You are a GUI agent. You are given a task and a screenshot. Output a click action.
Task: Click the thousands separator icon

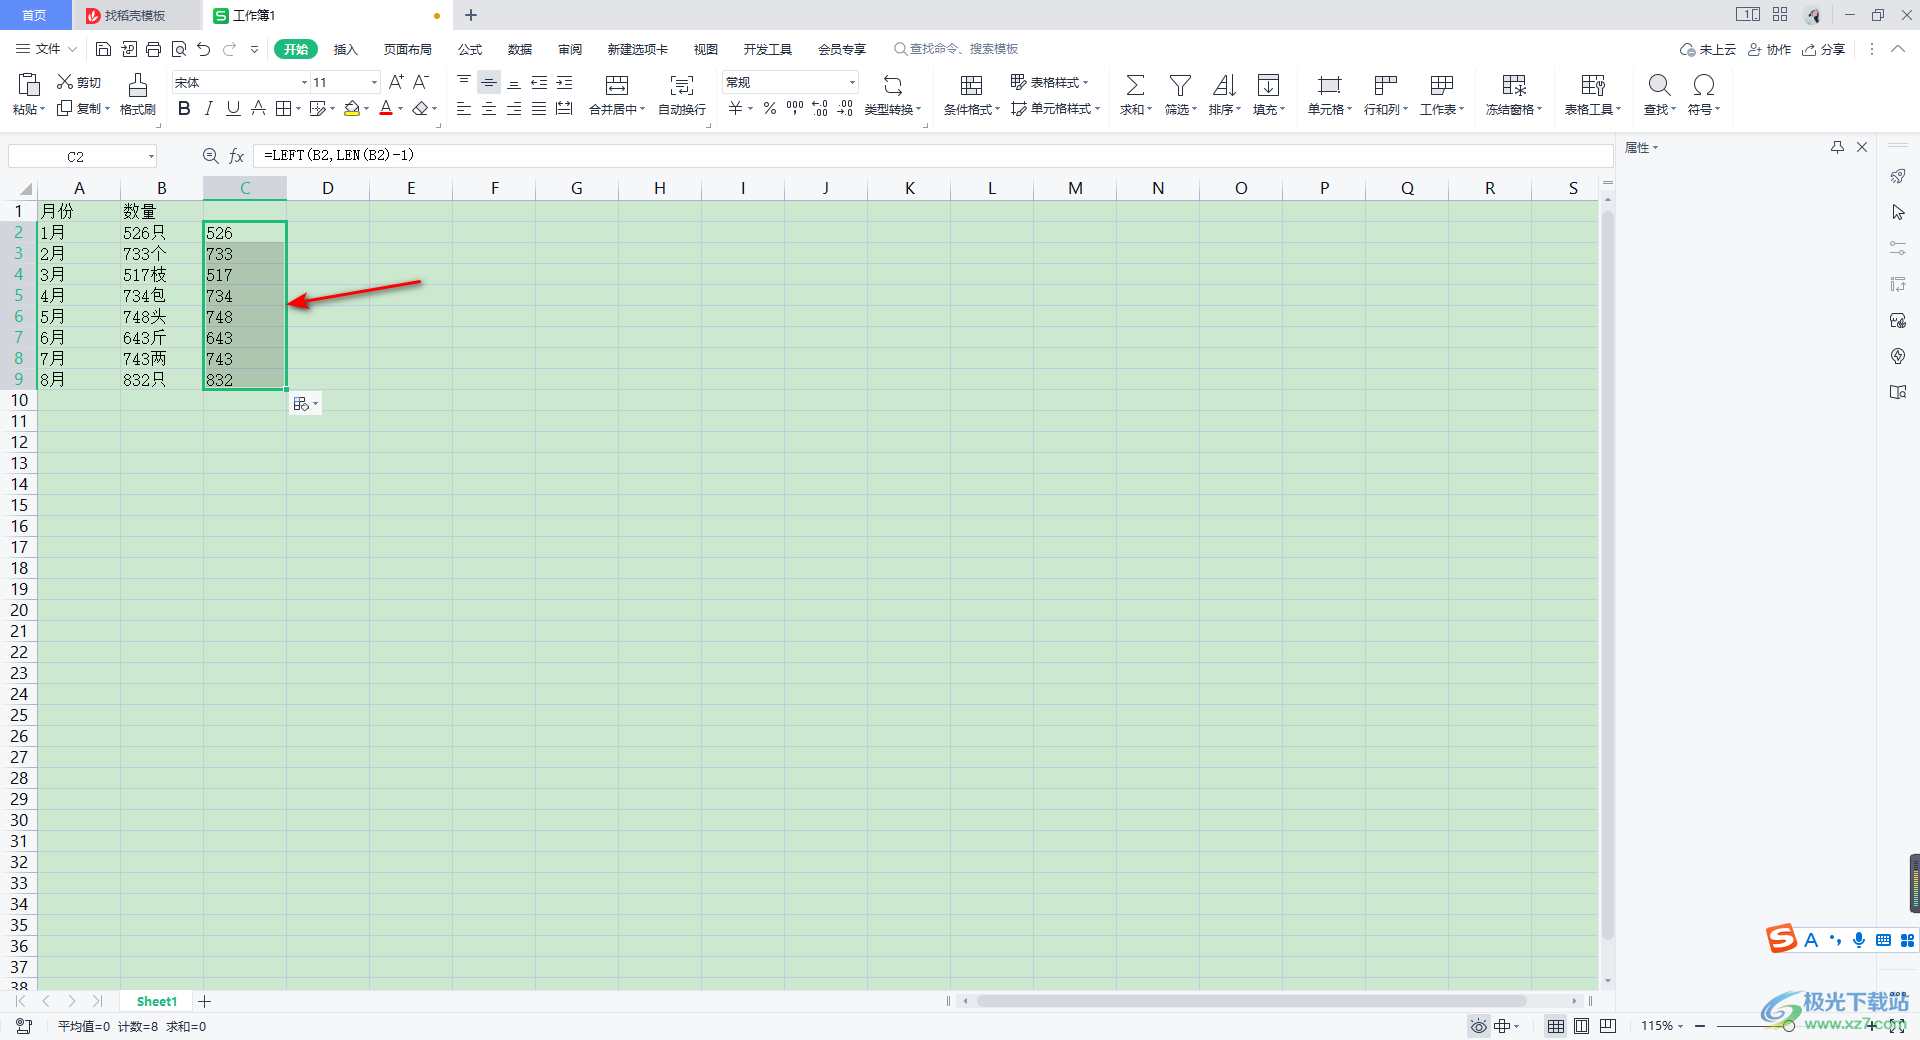point(795,108)
